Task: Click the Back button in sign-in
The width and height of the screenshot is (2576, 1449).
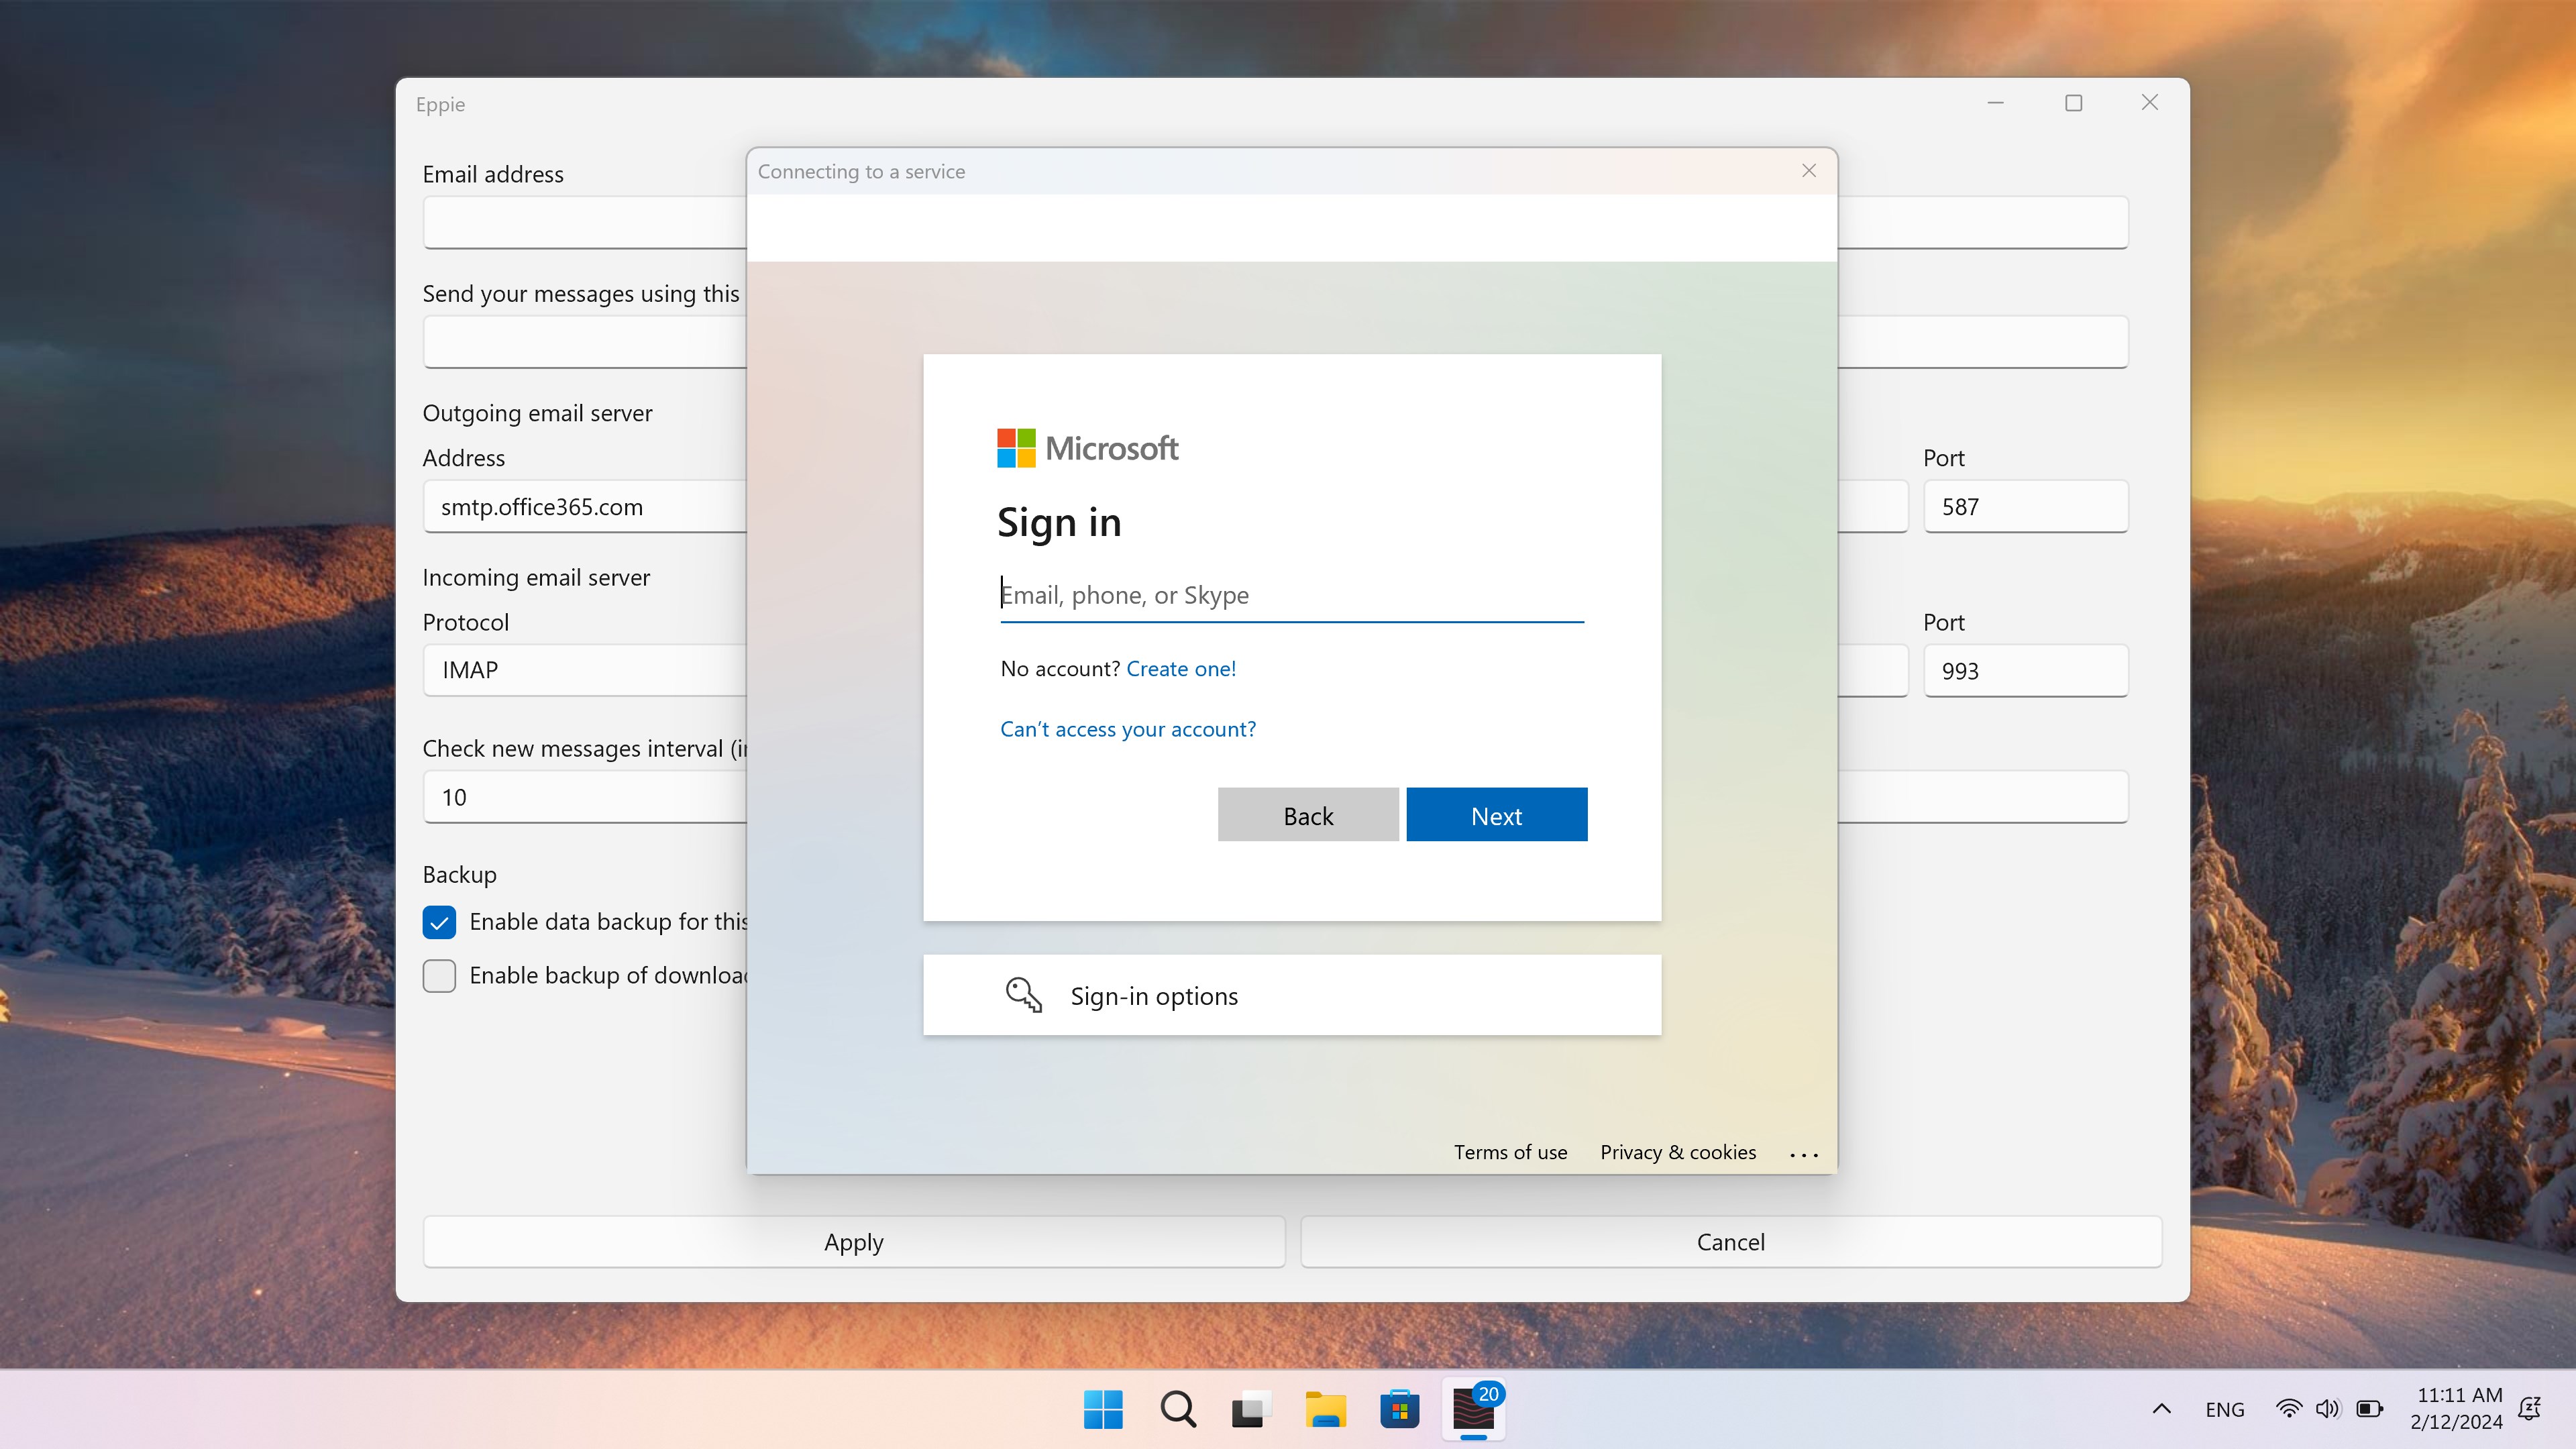Action: coord(1308,815)
